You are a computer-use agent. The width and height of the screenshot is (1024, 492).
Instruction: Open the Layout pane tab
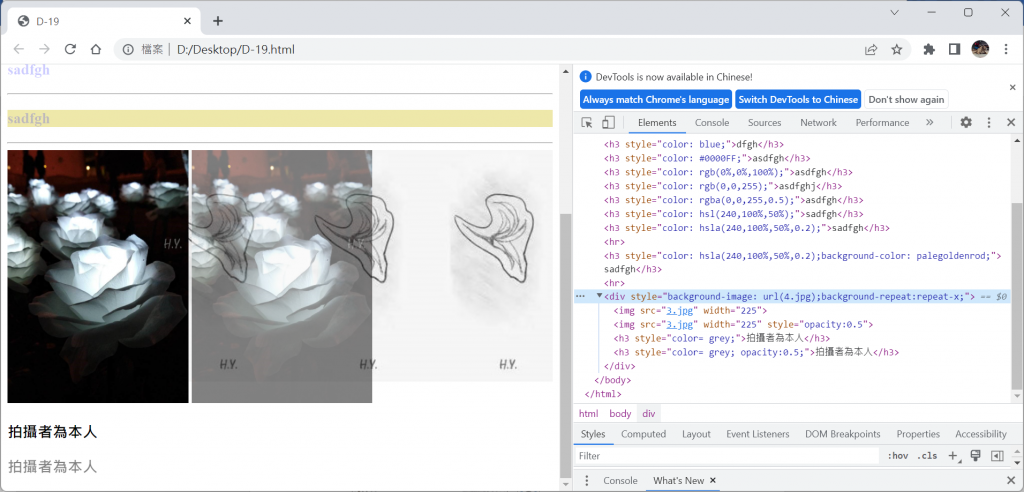696,434
